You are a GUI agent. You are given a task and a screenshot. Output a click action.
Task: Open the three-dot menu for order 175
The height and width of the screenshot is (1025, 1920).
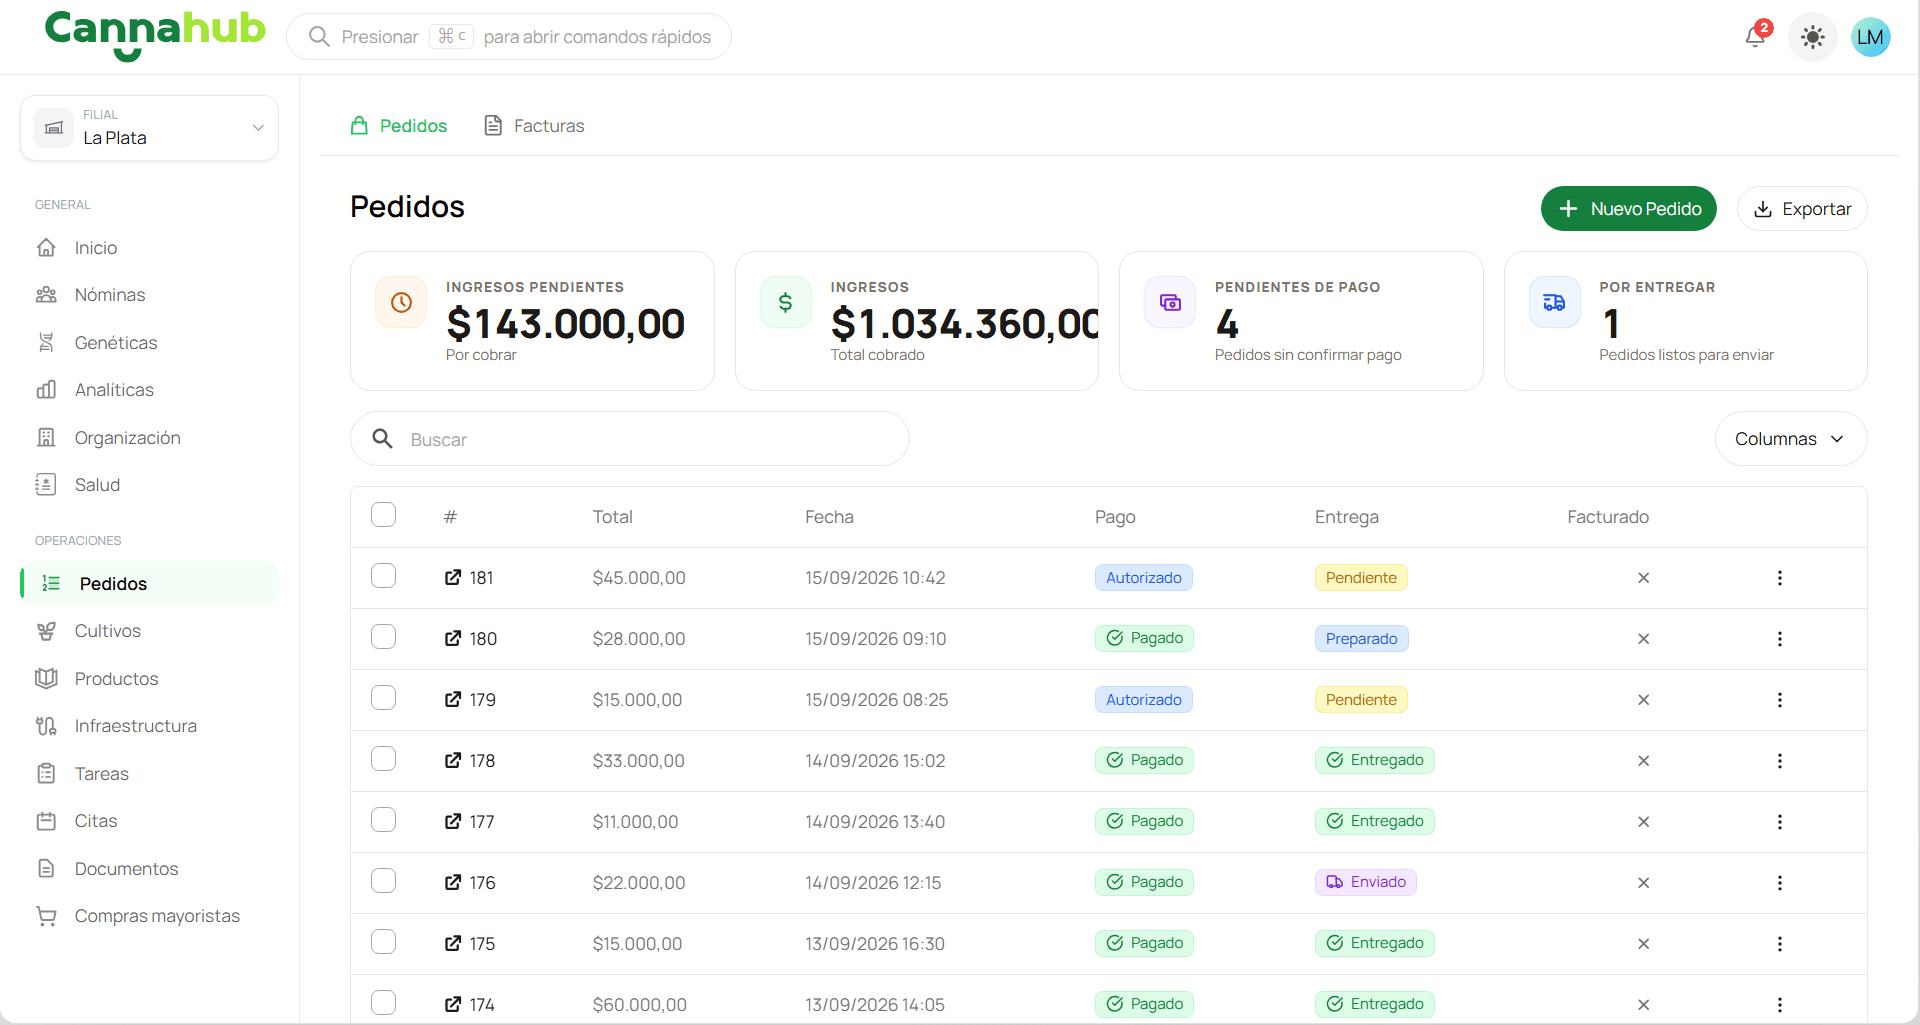coord(1779,944)
